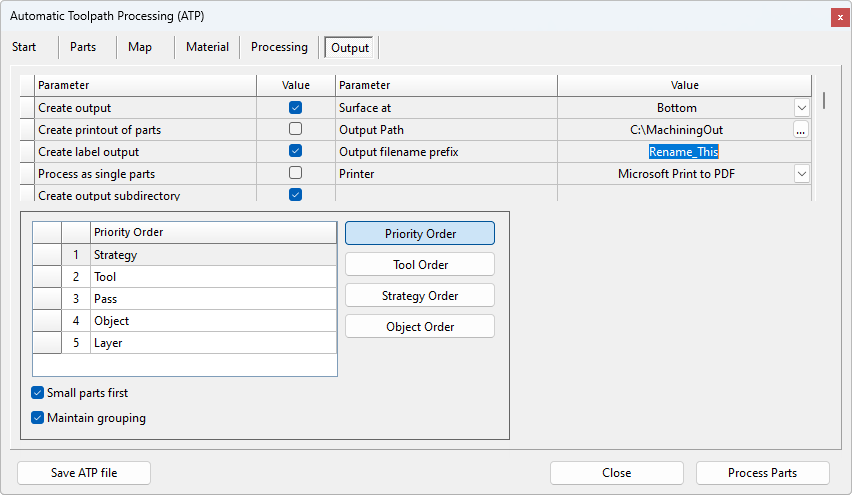Click the Output filename prefix field

tap(684, 152)
